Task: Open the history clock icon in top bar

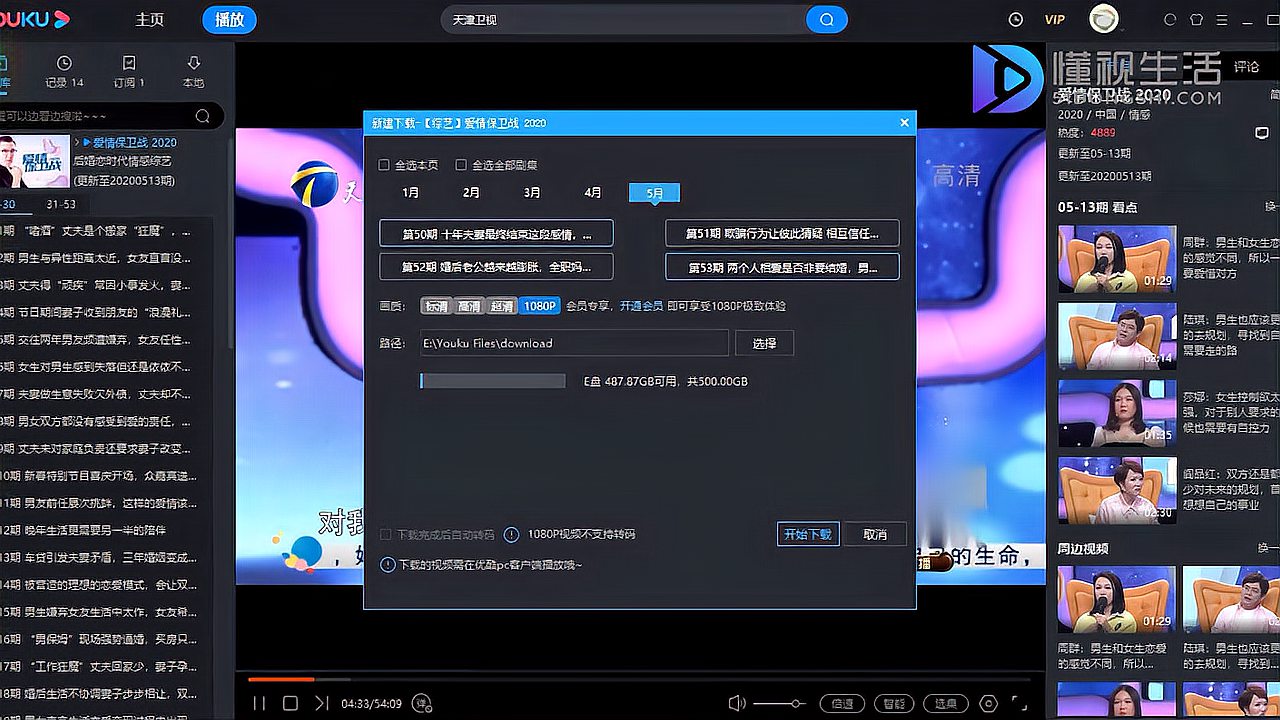Action: pyautogui.click(x=1016, y=19)
